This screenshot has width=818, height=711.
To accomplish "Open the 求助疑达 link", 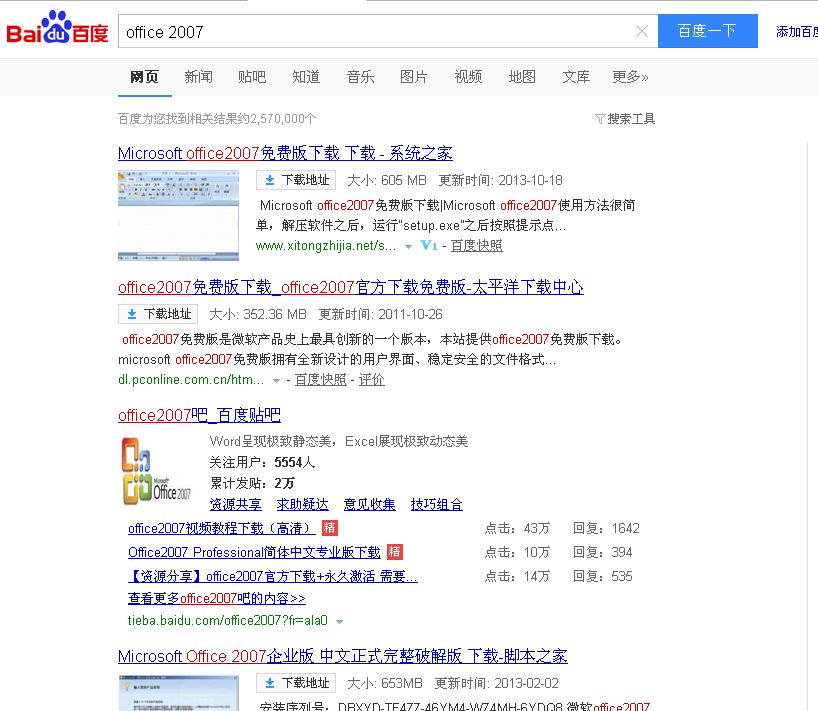I will [303, 504].
